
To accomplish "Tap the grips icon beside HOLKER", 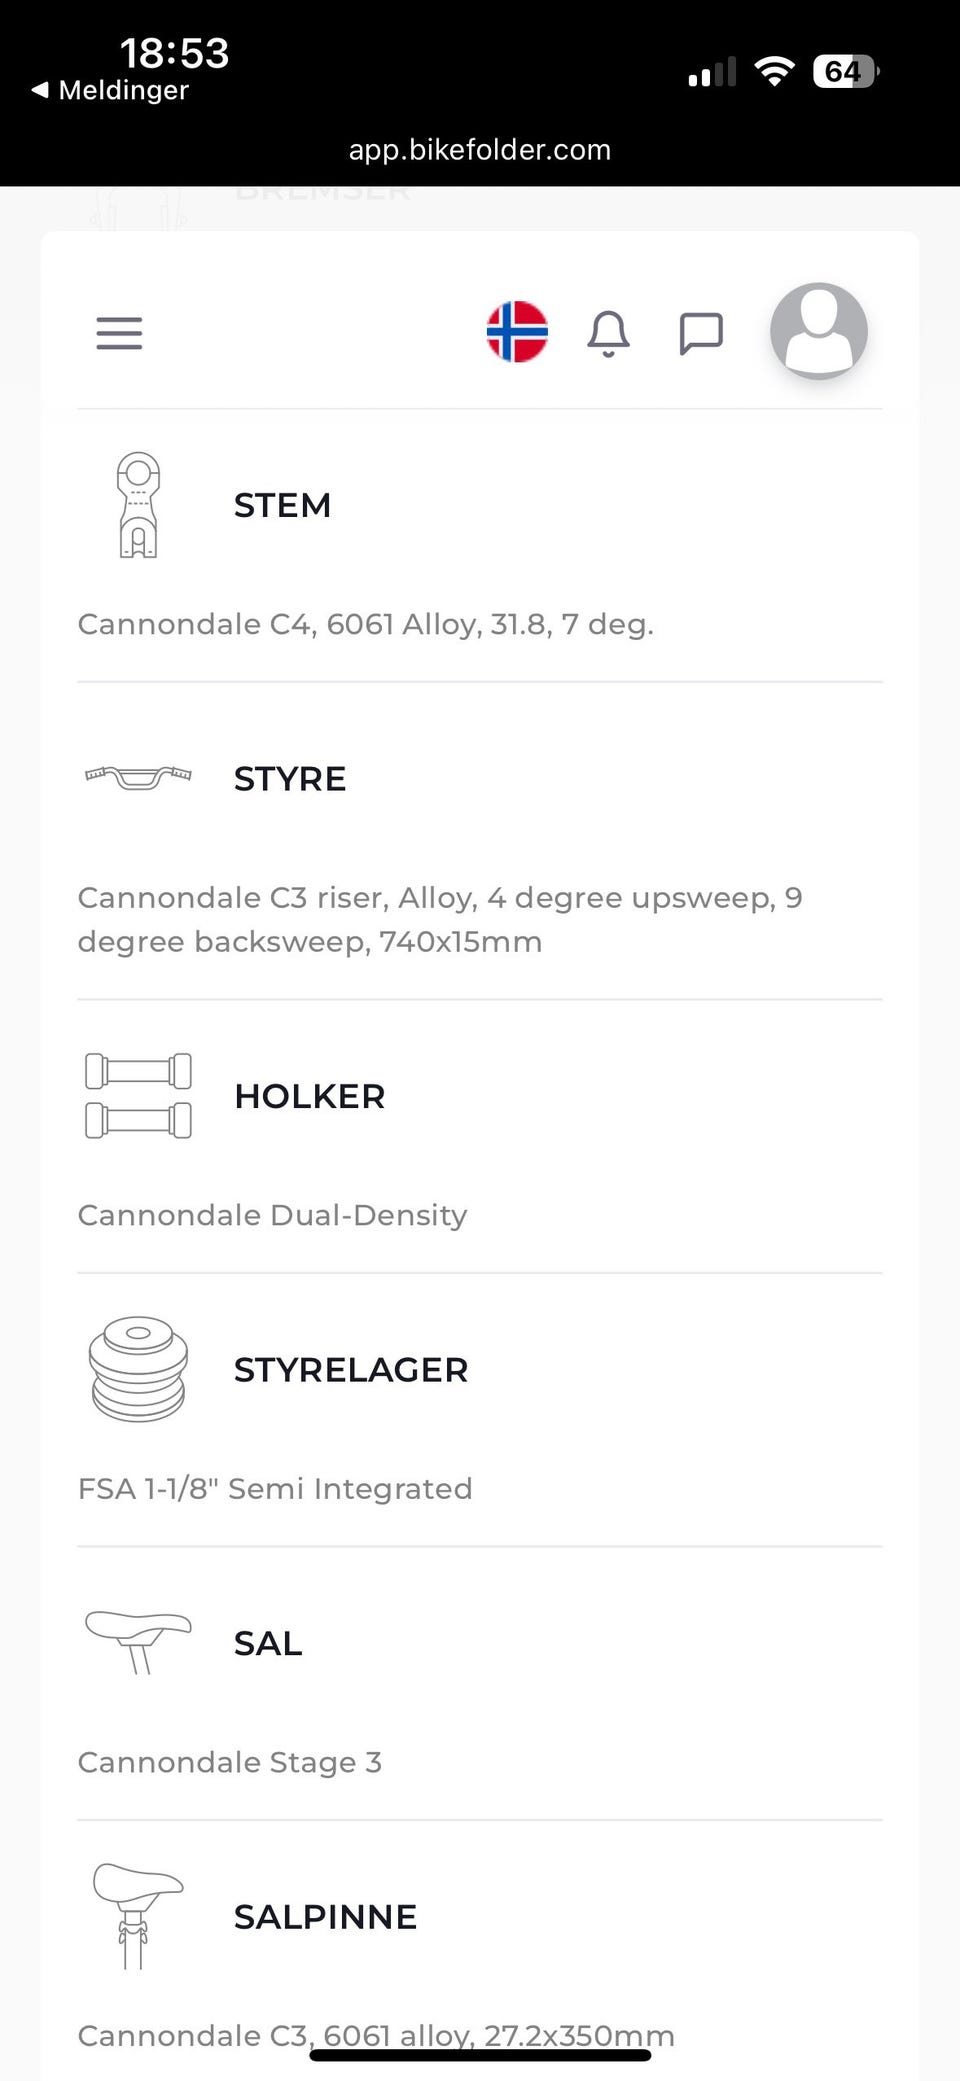I will 138,1095.
